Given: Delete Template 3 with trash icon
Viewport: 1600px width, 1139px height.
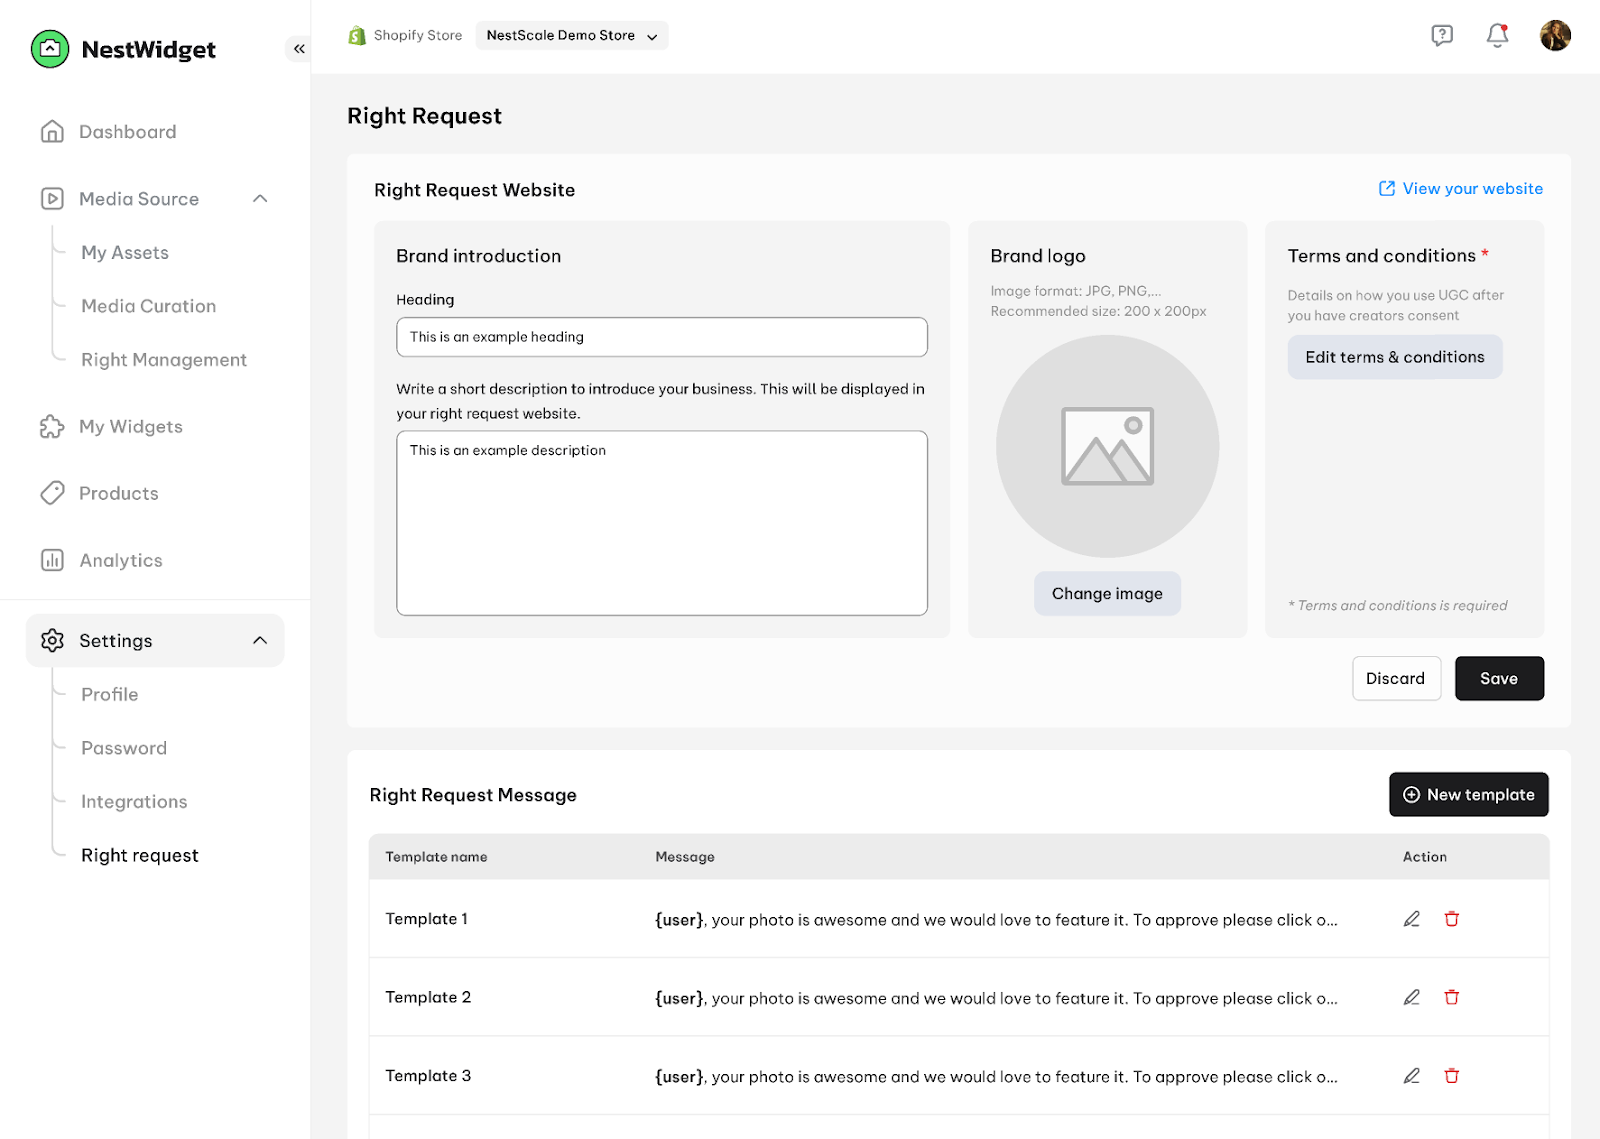Looking at the screenshot, I should click(x=1452, y=1076).
